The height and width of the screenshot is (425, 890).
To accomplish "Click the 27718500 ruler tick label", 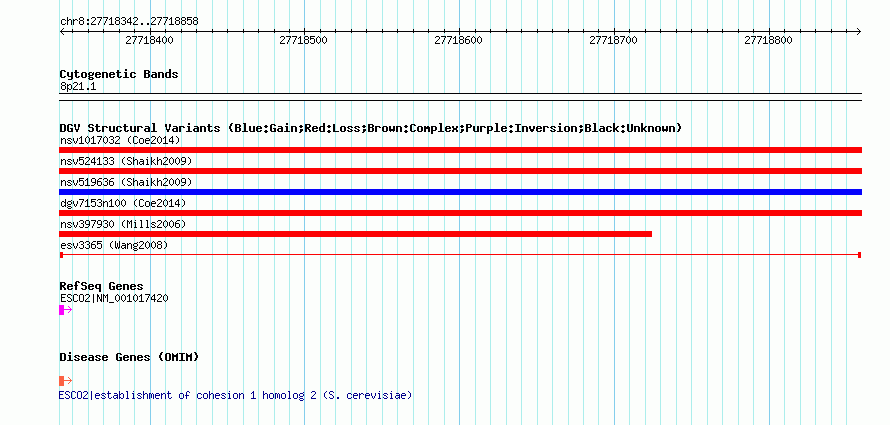I will tap(304, 40).
